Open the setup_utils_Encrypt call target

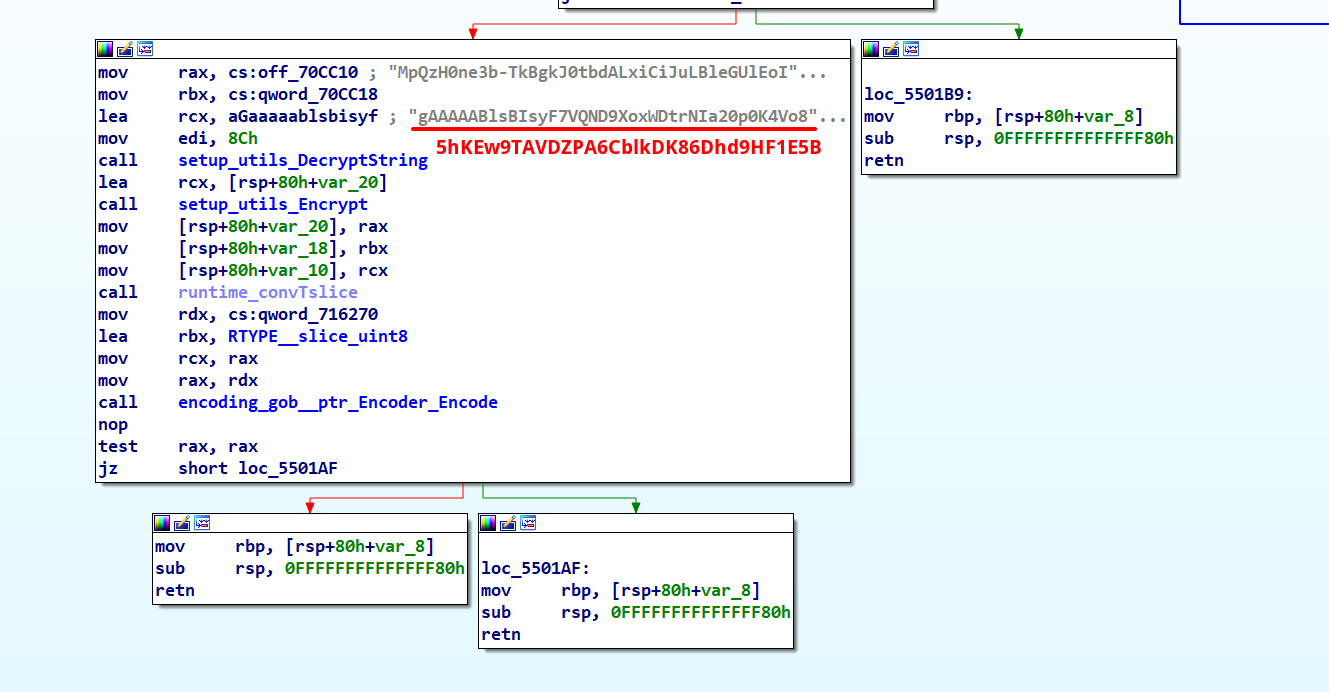point(272,205)
